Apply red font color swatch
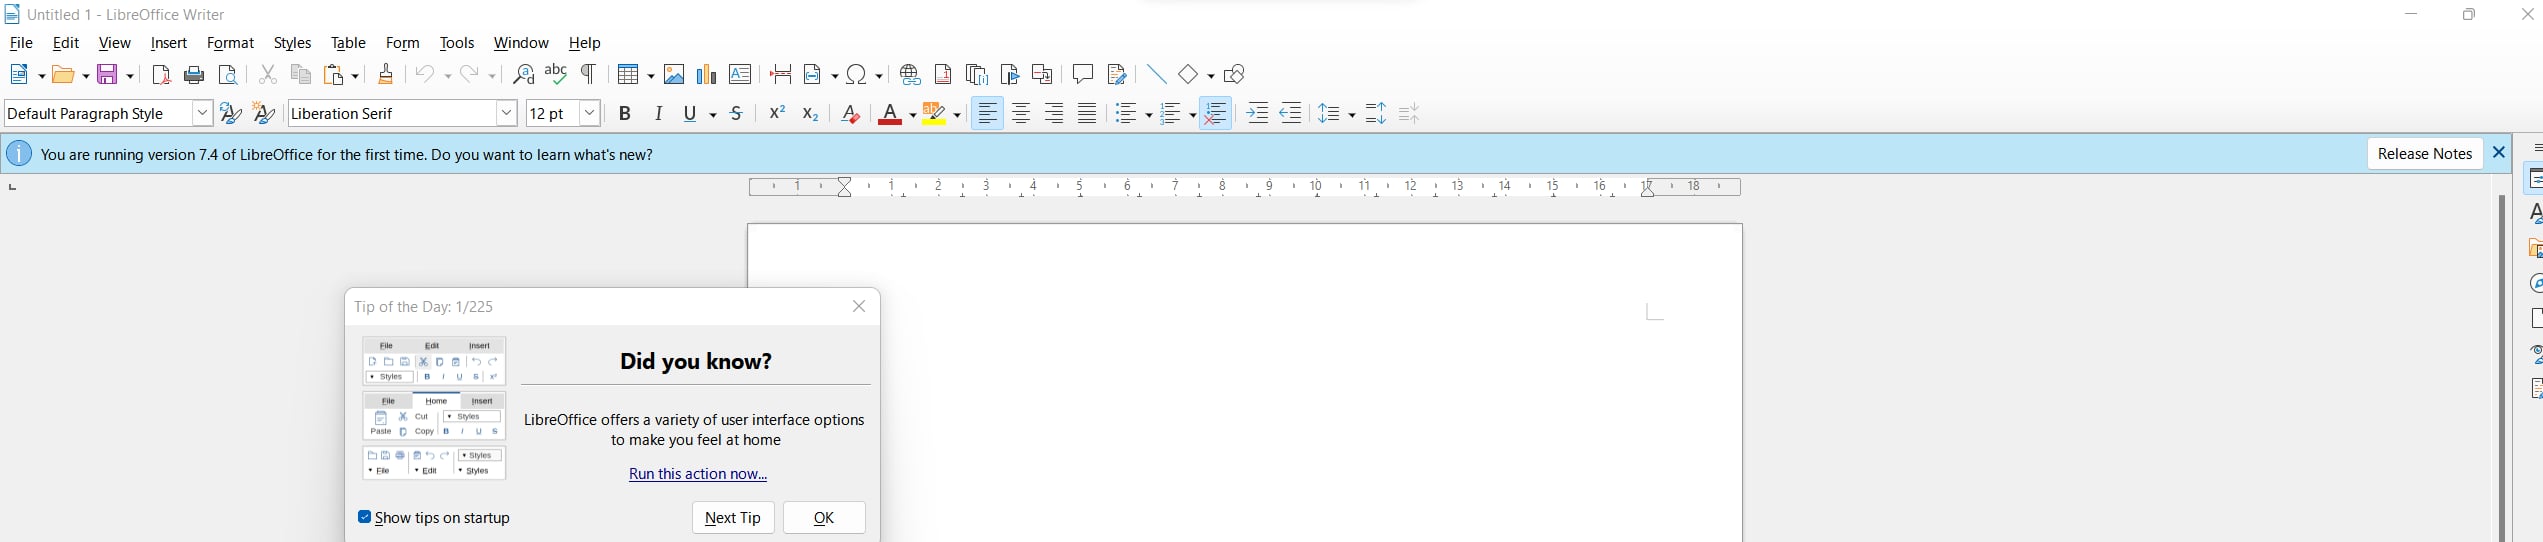Viewport: 2543px width, 542px height. point(890,114)
